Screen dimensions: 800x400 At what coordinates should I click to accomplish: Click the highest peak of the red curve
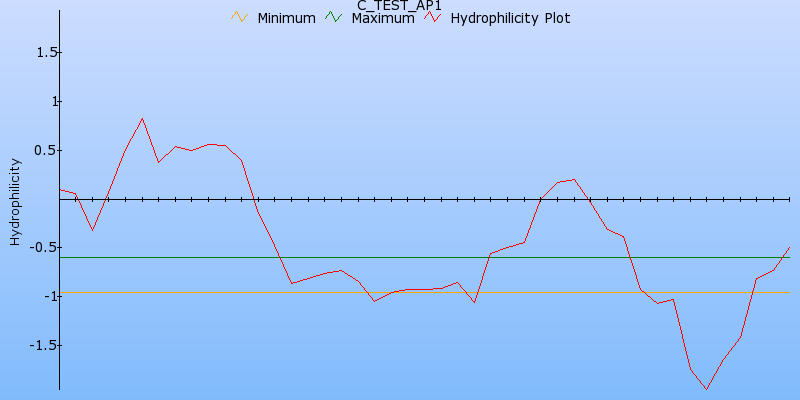pos(142,118)
